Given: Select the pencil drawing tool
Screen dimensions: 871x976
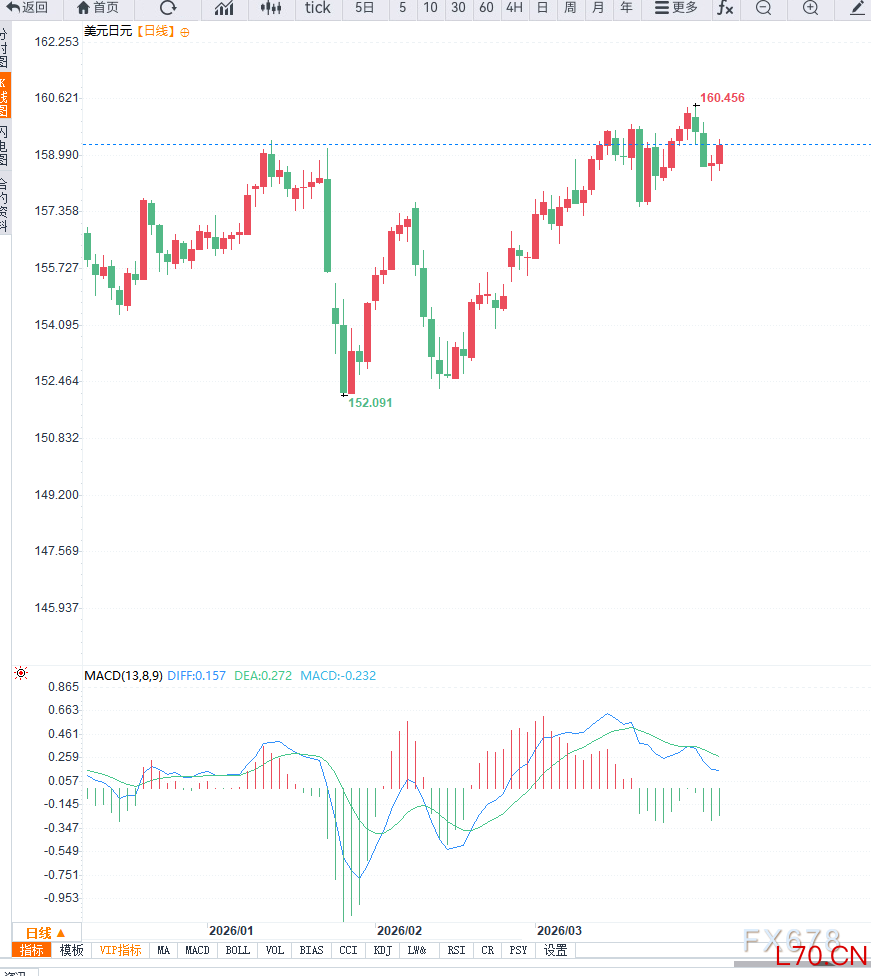Looking at the screenshot, I should pyautogui.click(x=857, y=8).
